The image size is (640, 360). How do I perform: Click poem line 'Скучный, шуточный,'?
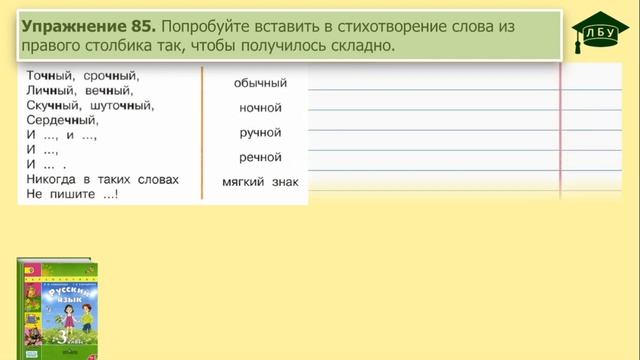[90, 106]
